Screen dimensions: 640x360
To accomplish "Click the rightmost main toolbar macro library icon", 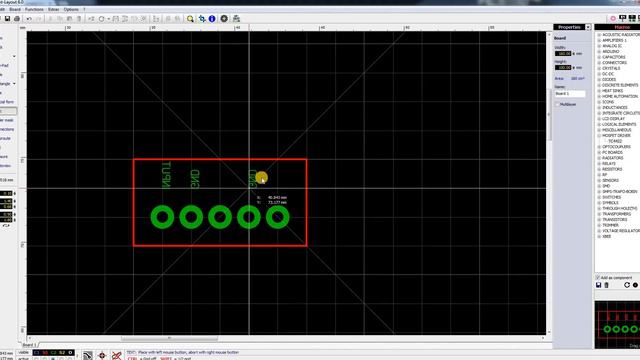I will (236, 19).
